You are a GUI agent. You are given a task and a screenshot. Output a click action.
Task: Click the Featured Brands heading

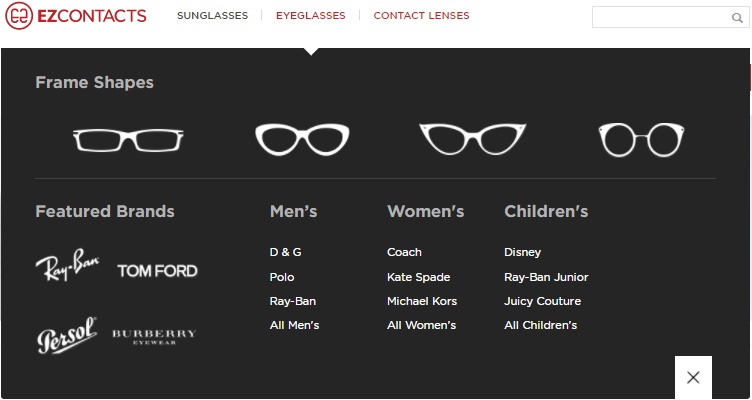point(105,212)
